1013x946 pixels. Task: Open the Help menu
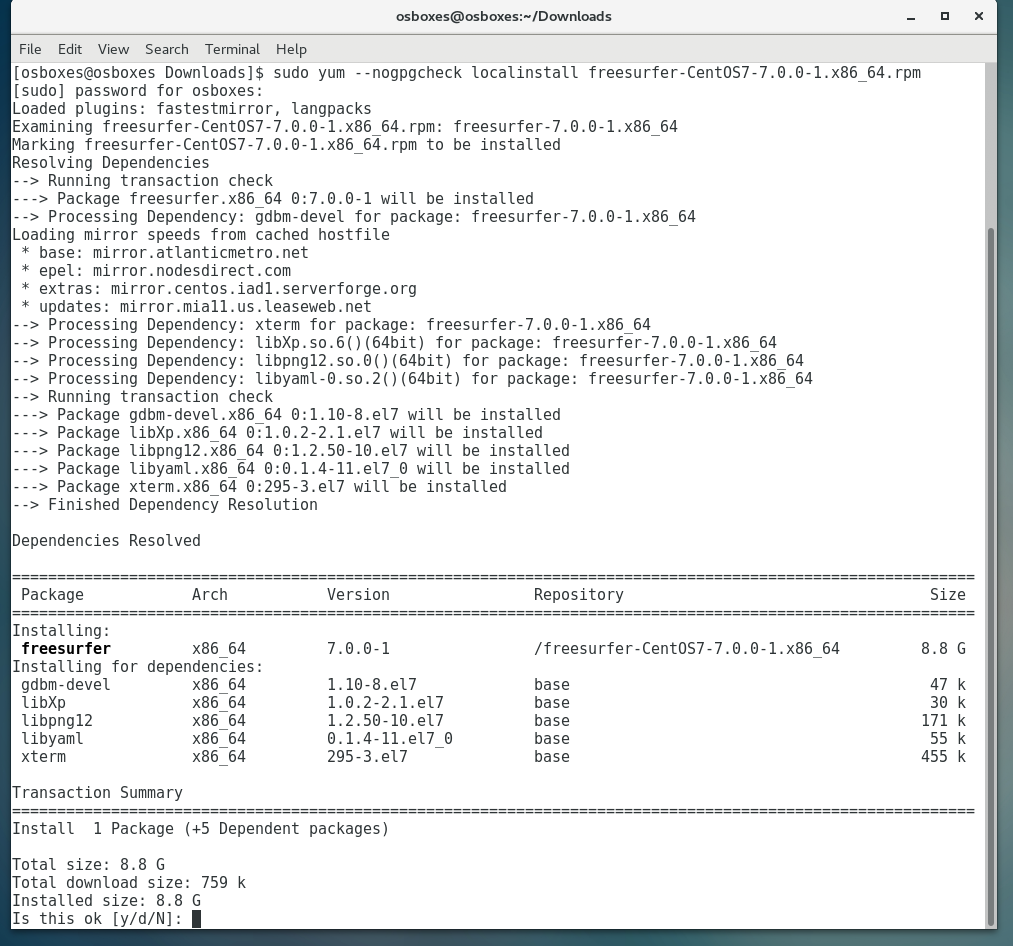[x=291, y=49]
